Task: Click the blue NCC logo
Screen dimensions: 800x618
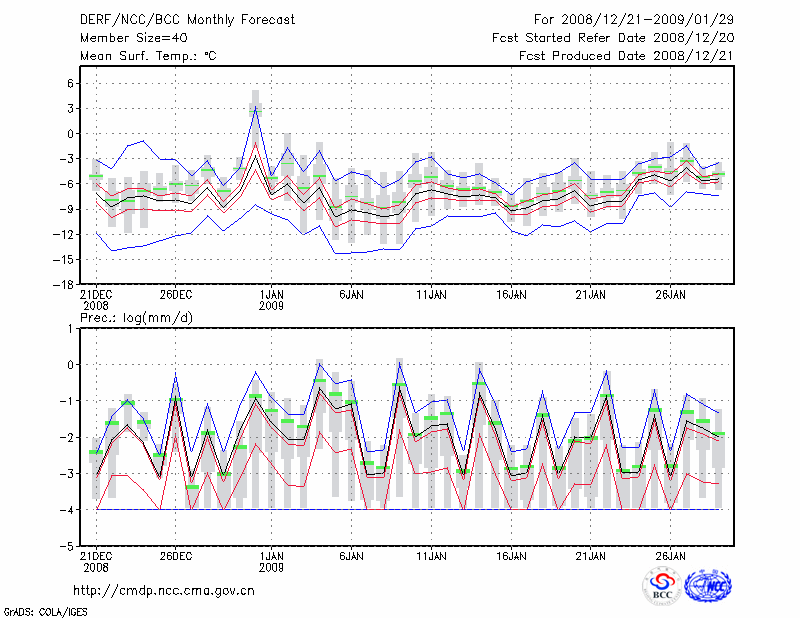Action: [708, 587]
